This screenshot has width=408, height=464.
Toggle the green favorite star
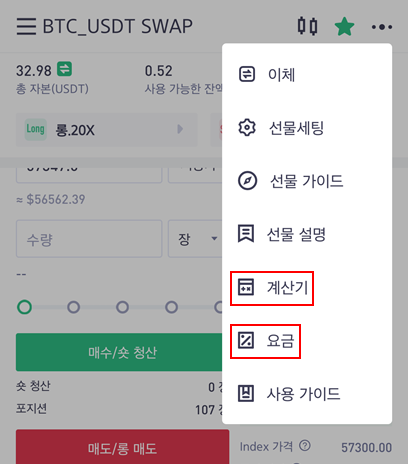tap(344, 27)
